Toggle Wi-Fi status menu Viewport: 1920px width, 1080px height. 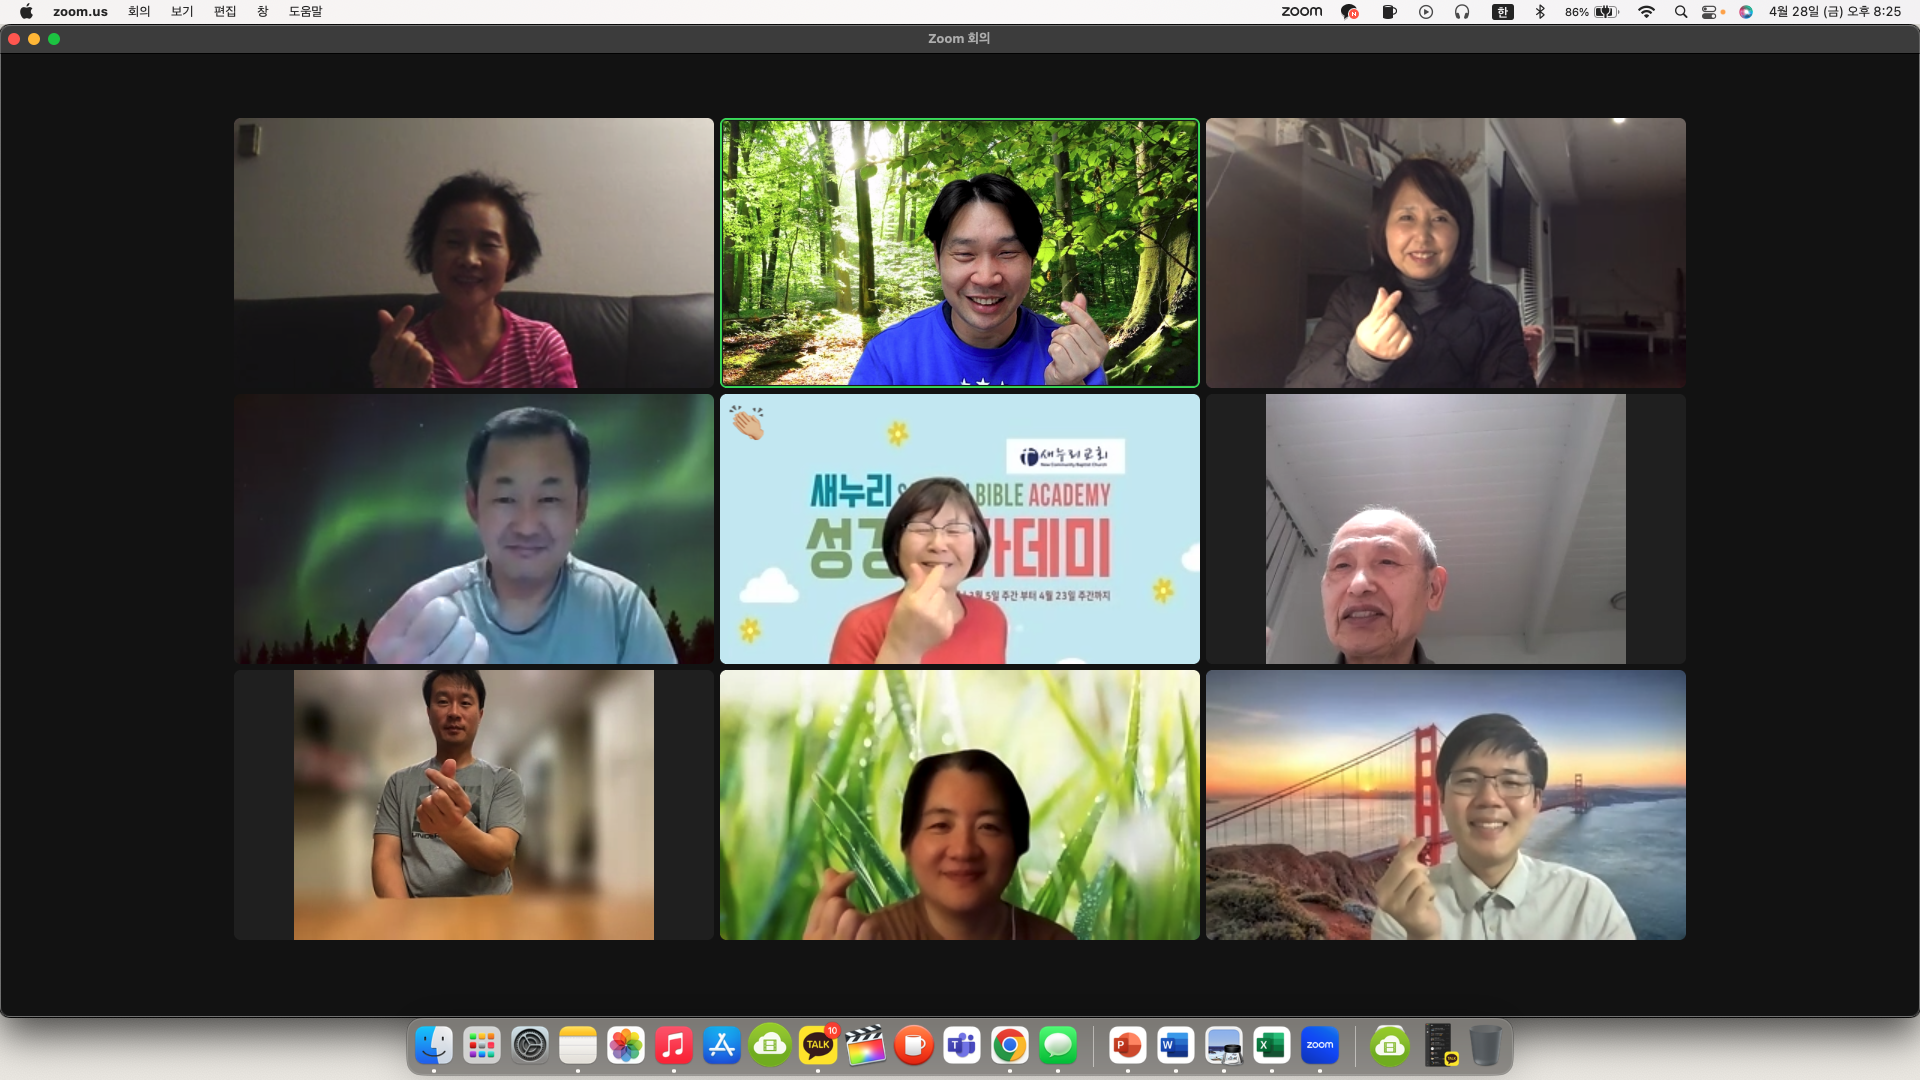[1646, 12]
